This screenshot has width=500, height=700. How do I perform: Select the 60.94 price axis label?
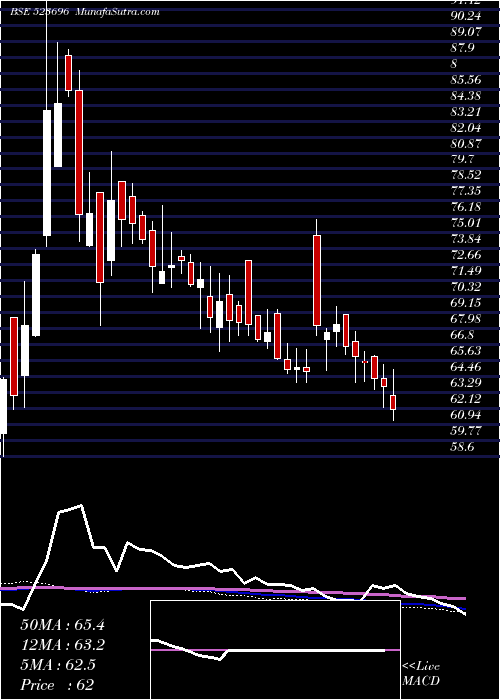coord(466,415)
